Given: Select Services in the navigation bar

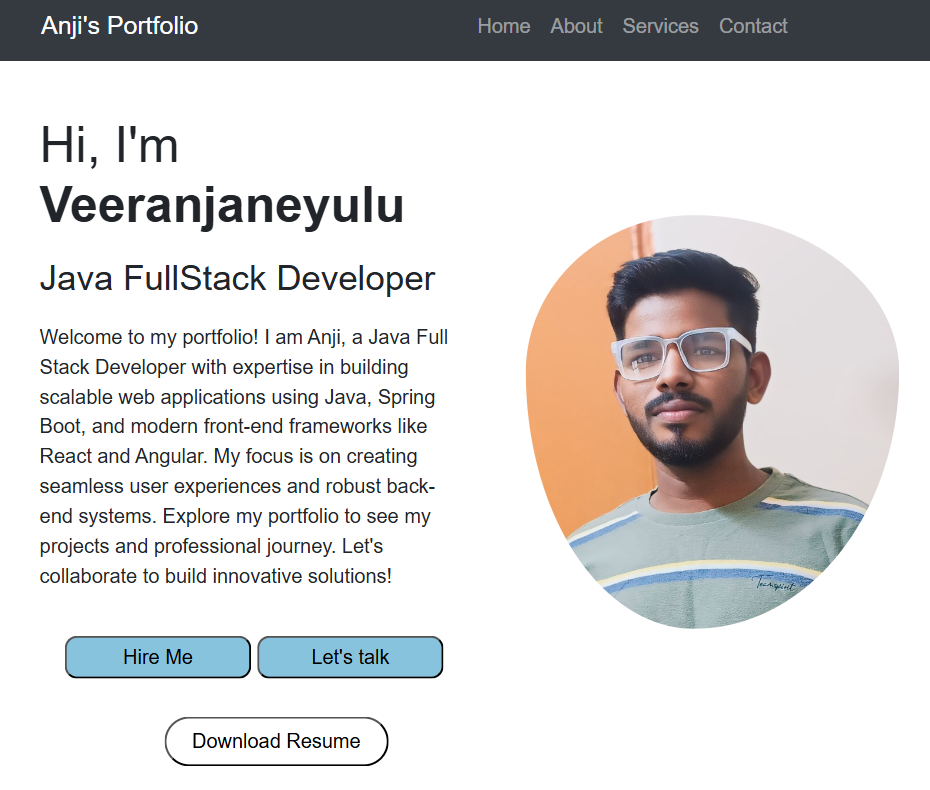Looking at the screenshot, I should tap(660, 26).
